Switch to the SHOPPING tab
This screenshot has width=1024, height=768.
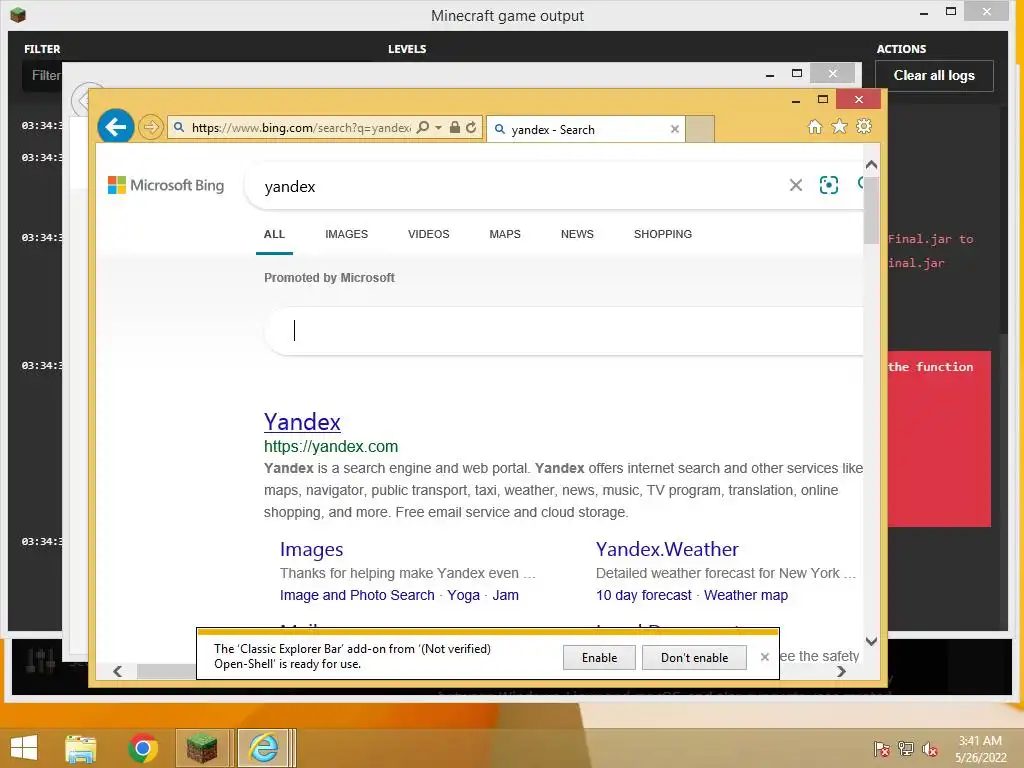pyautogui.click(x=663, y=234)
